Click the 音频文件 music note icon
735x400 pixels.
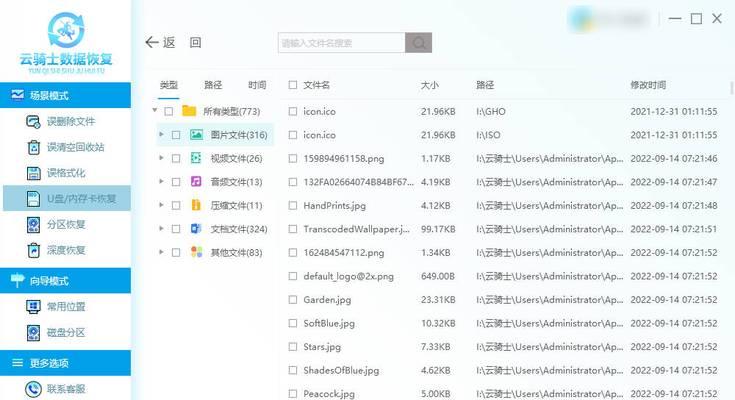click(x=196, y=181)
